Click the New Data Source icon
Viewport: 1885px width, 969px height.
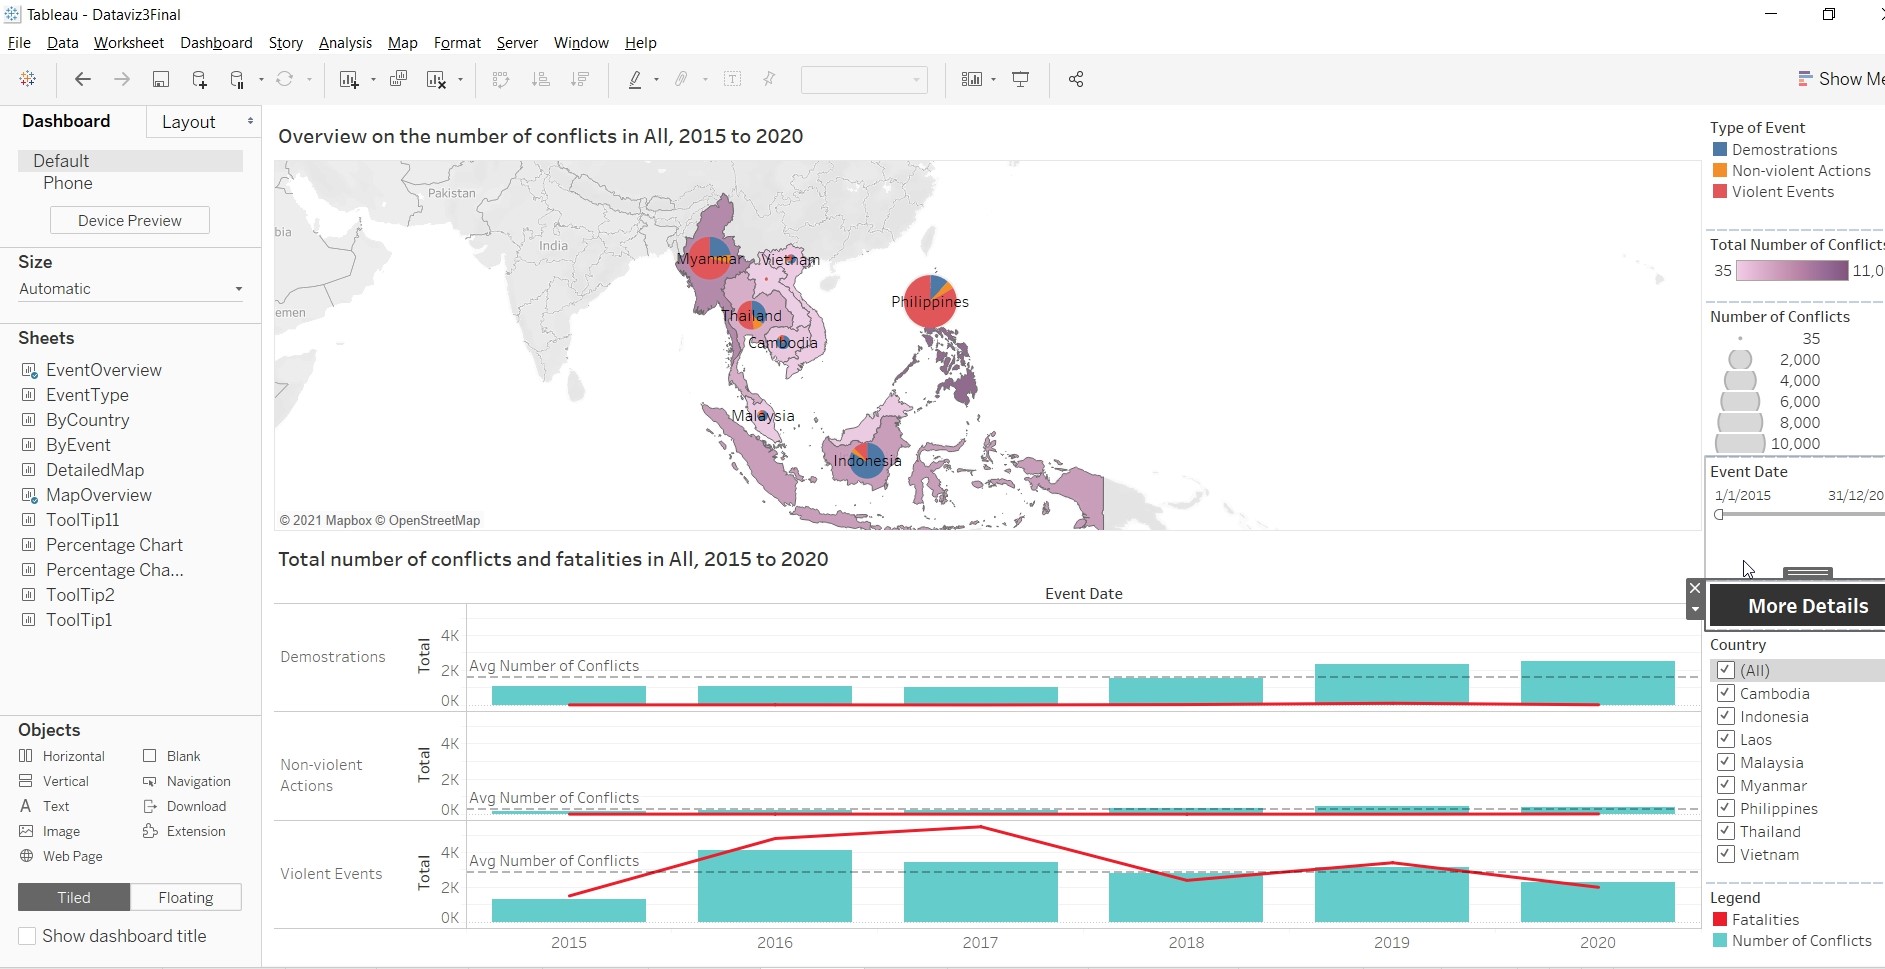(x=199, y=79)
